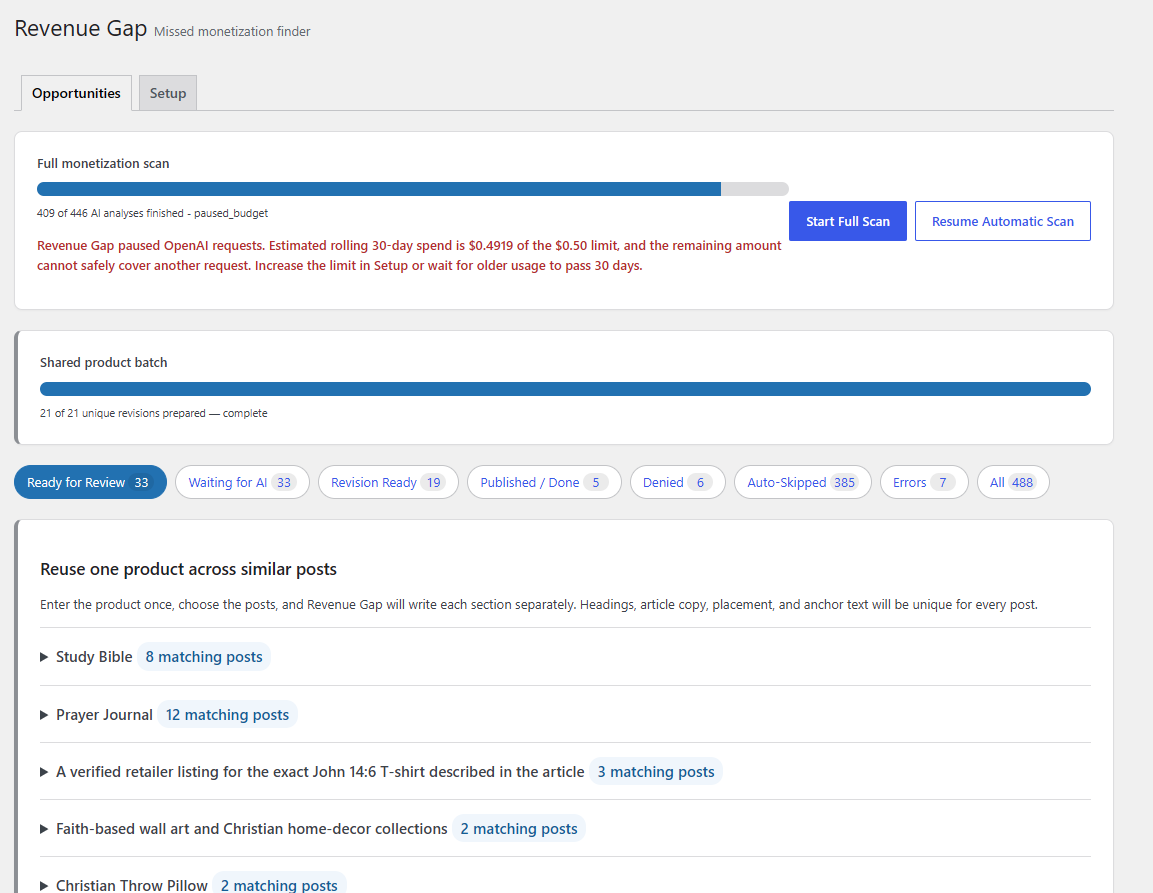This screenshot has width=1153, height=893.
Task: Click the 'Reuse one product across similar posts' heading
Action: pyautogui.click(x=188, y=569)
